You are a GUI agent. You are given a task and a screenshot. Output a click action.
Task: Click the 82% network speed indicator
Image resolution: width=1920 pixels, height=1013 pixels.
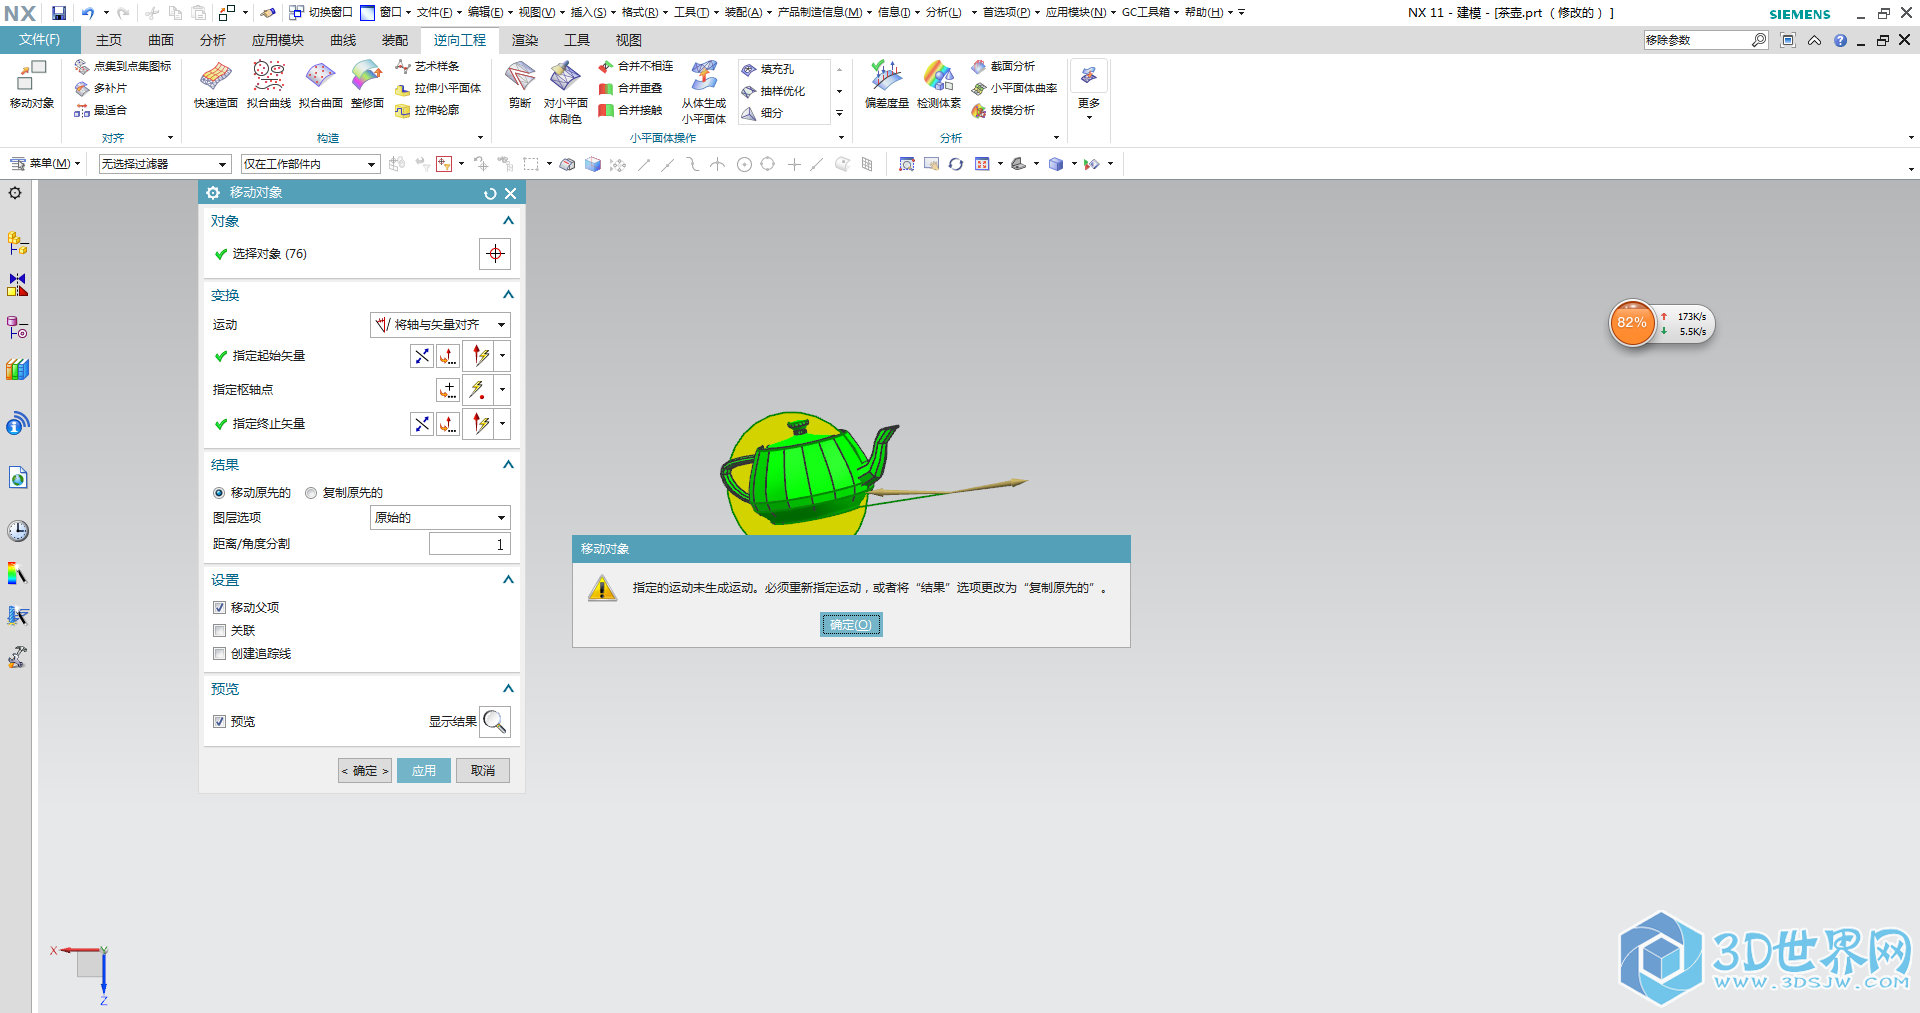1632,323
